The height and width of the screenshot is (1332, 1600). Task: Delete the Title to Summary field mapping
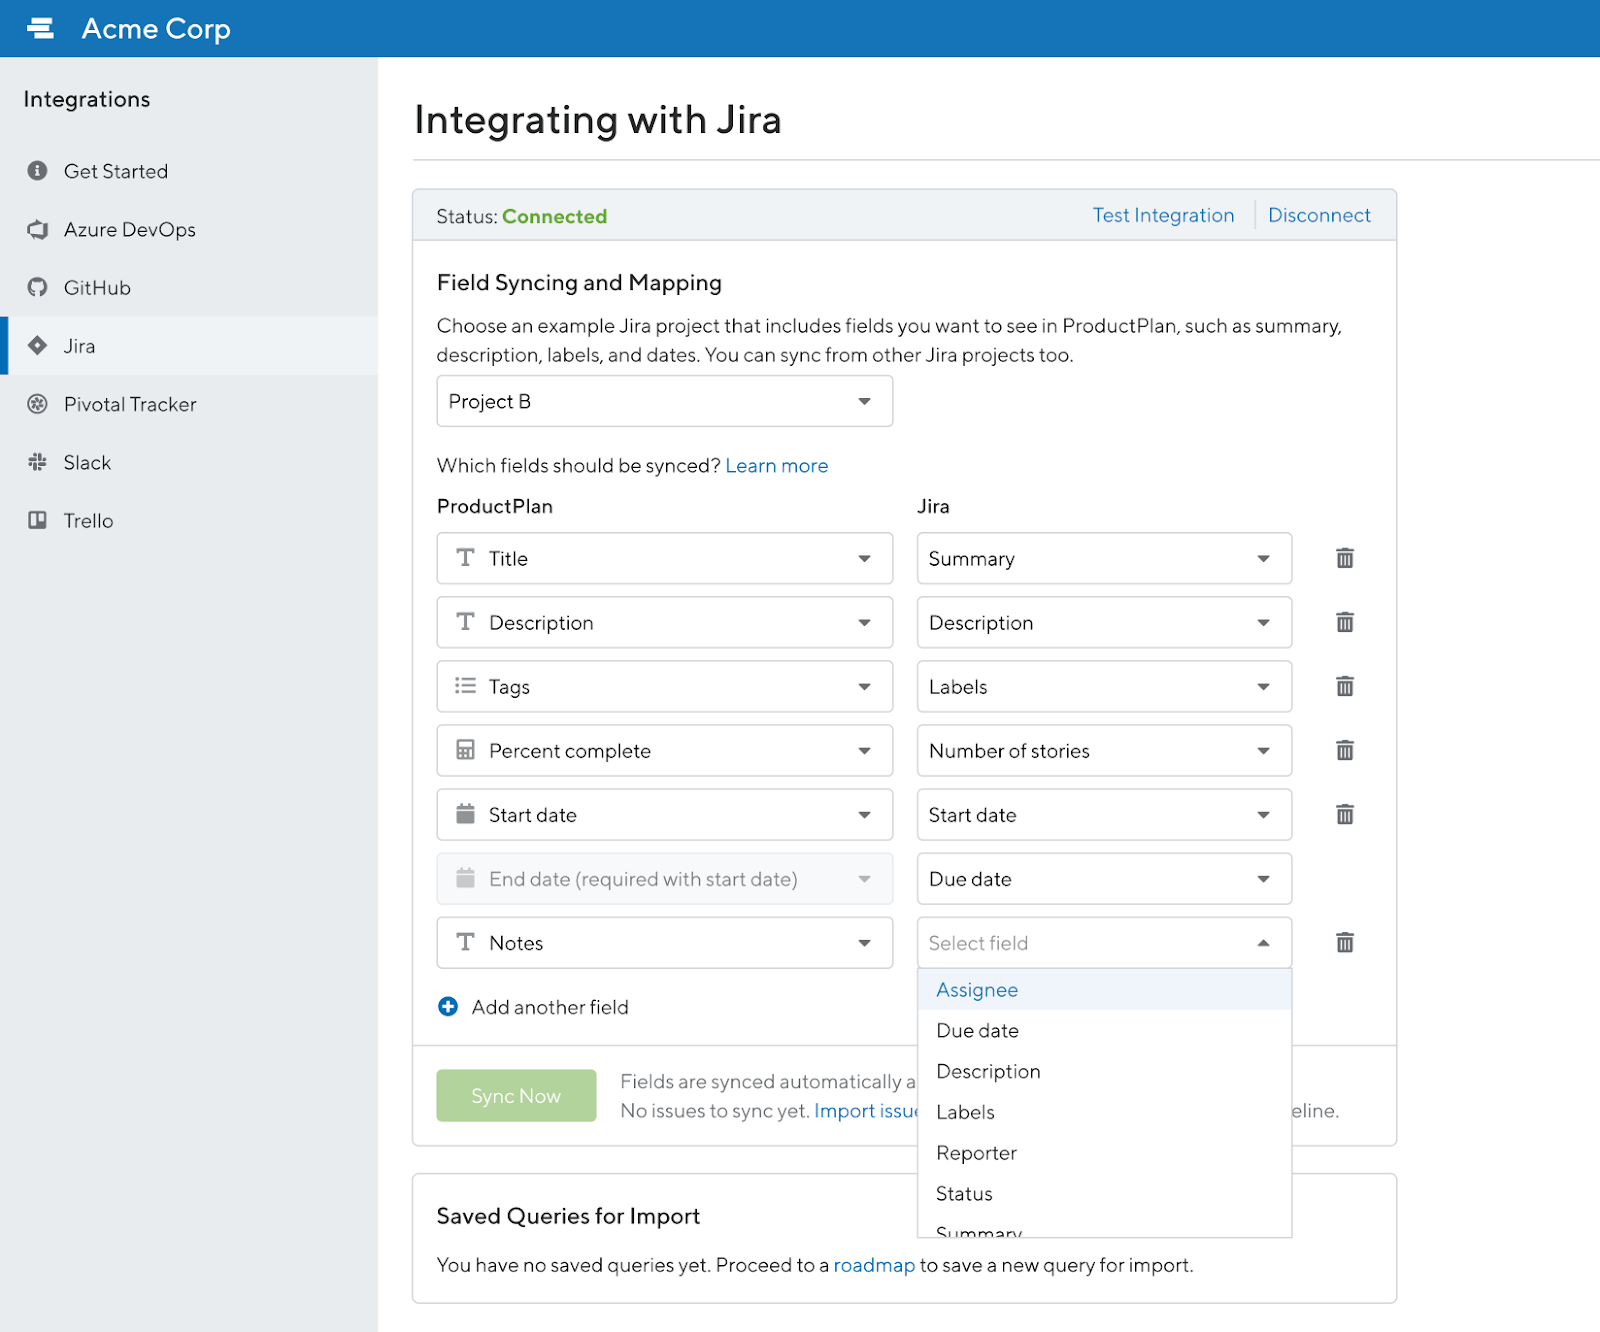[1344, 558]
